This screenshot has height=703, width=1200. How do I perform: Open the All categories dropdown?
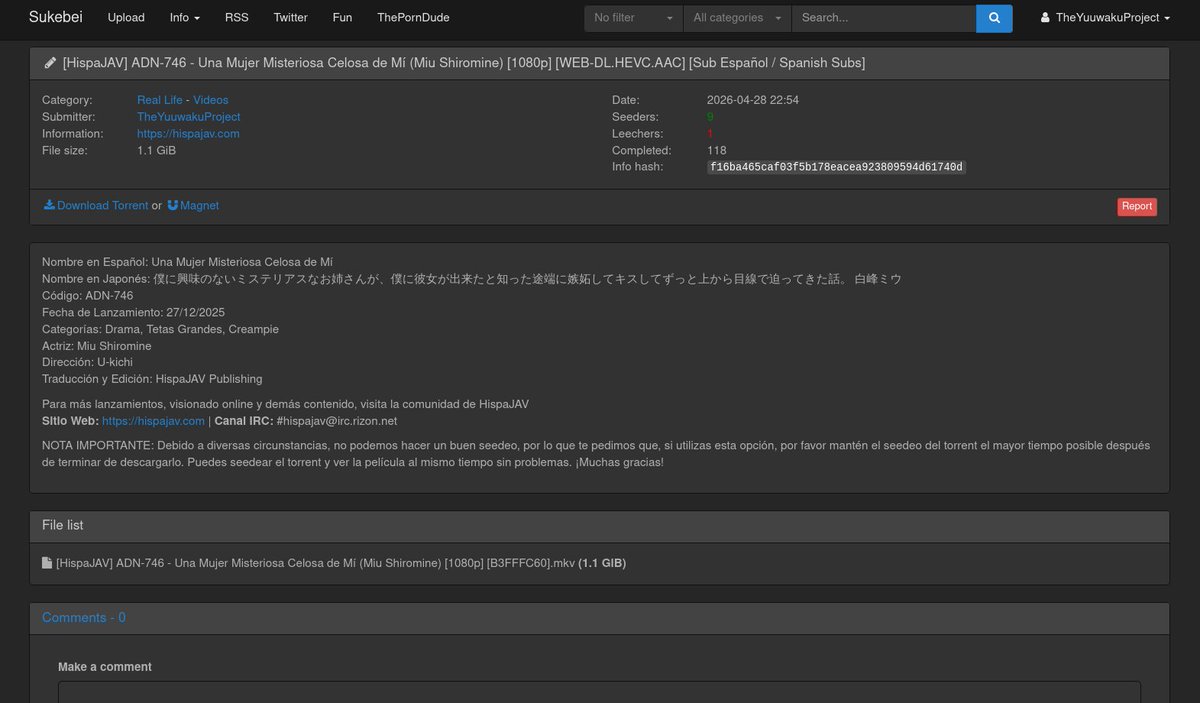coord(737,18)
